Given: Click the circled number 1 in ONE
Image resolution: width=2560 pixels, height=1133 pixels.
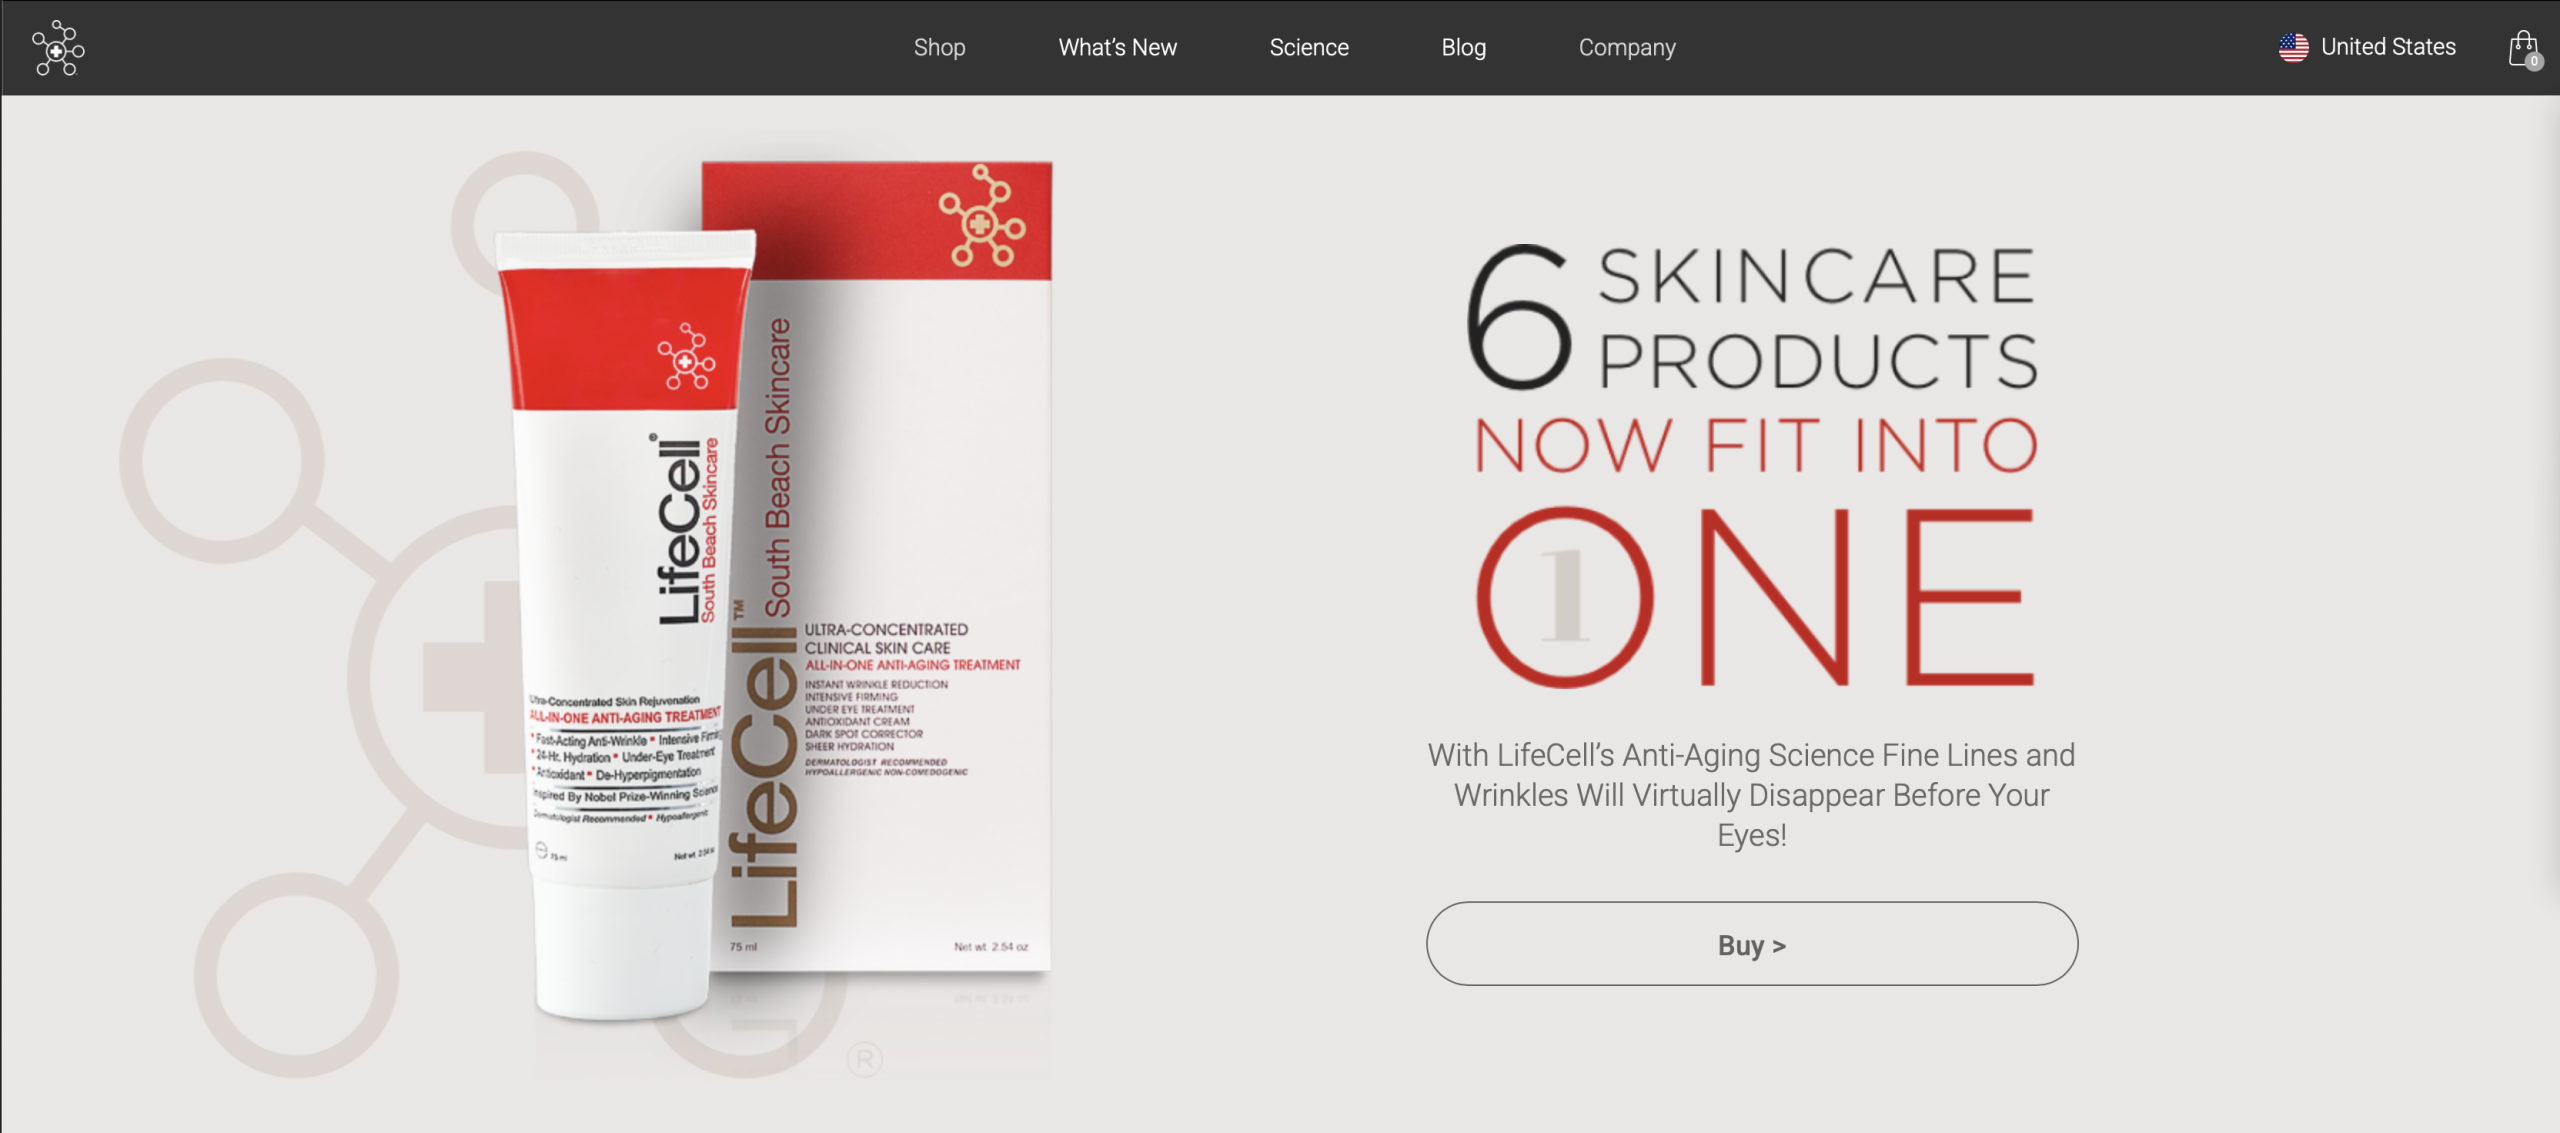Looking at the screenshot, I should (x=1565, y=597).
